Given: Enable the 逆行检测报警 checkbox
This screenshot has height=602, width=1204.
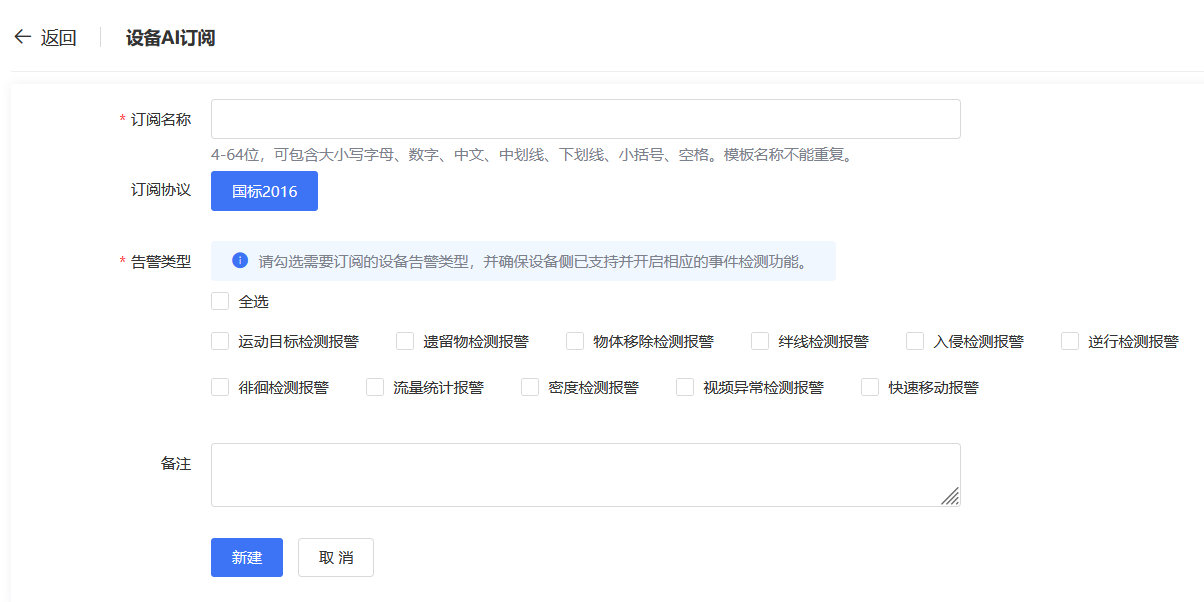Looking at the screenshot, I should pyautogui.click(x=1070, y=341).
